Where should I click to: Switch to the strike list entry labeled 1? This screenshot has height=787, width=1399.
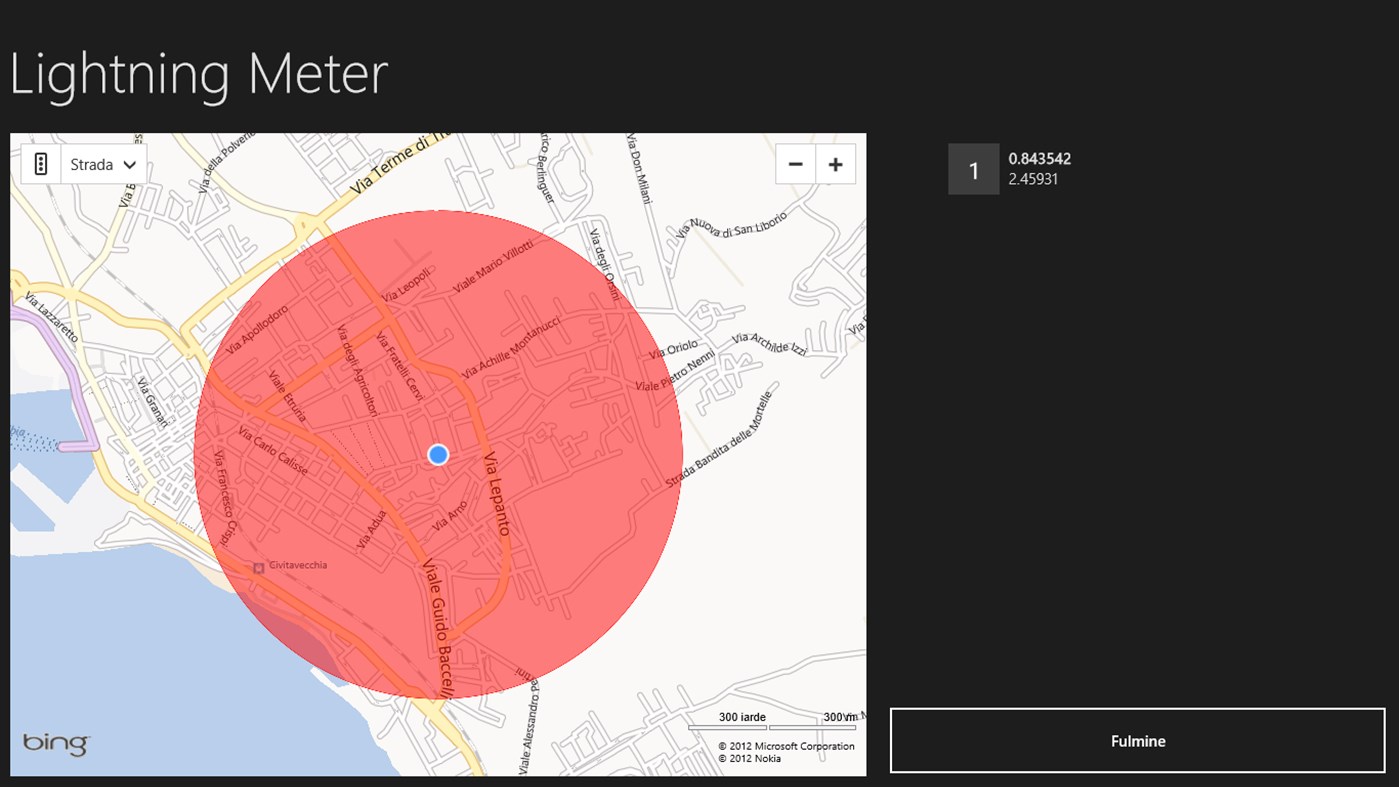(972, 169)
